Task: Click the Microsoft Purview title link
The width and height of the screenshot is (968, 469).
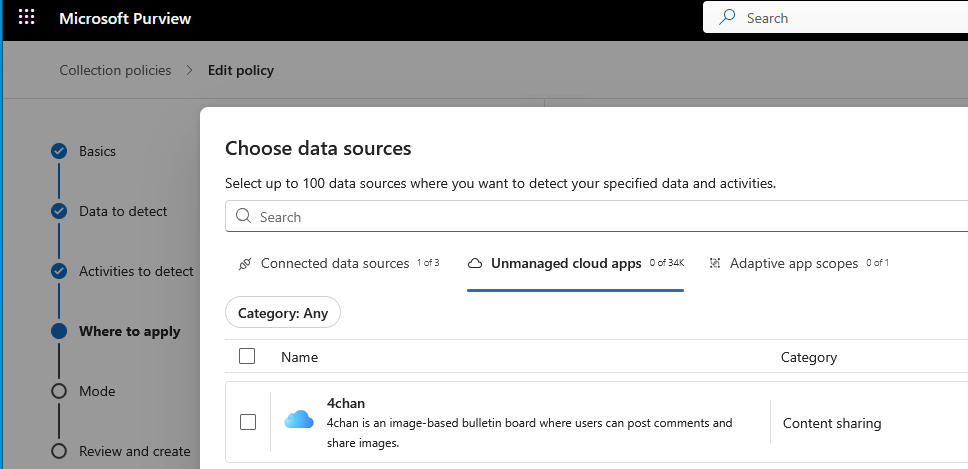Action: (125, 18)
